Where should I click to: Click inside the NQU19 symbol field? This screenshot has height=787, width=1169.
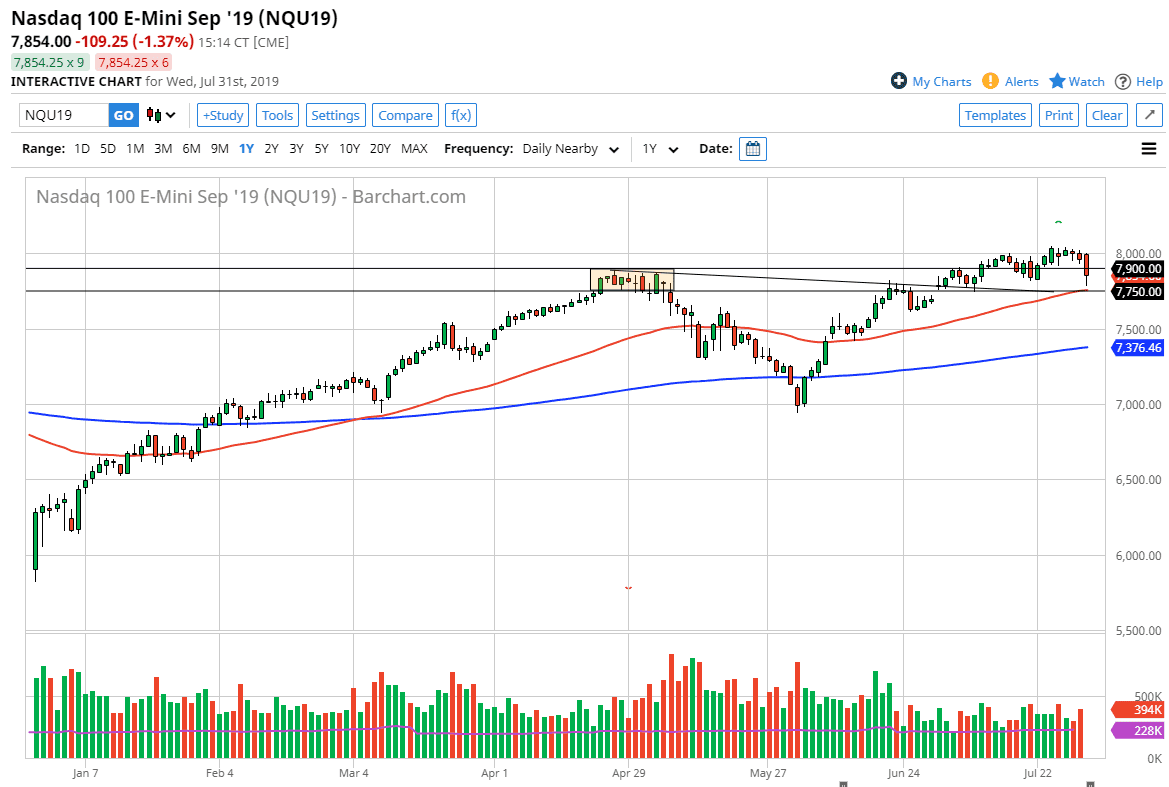[x=62, y=115]
